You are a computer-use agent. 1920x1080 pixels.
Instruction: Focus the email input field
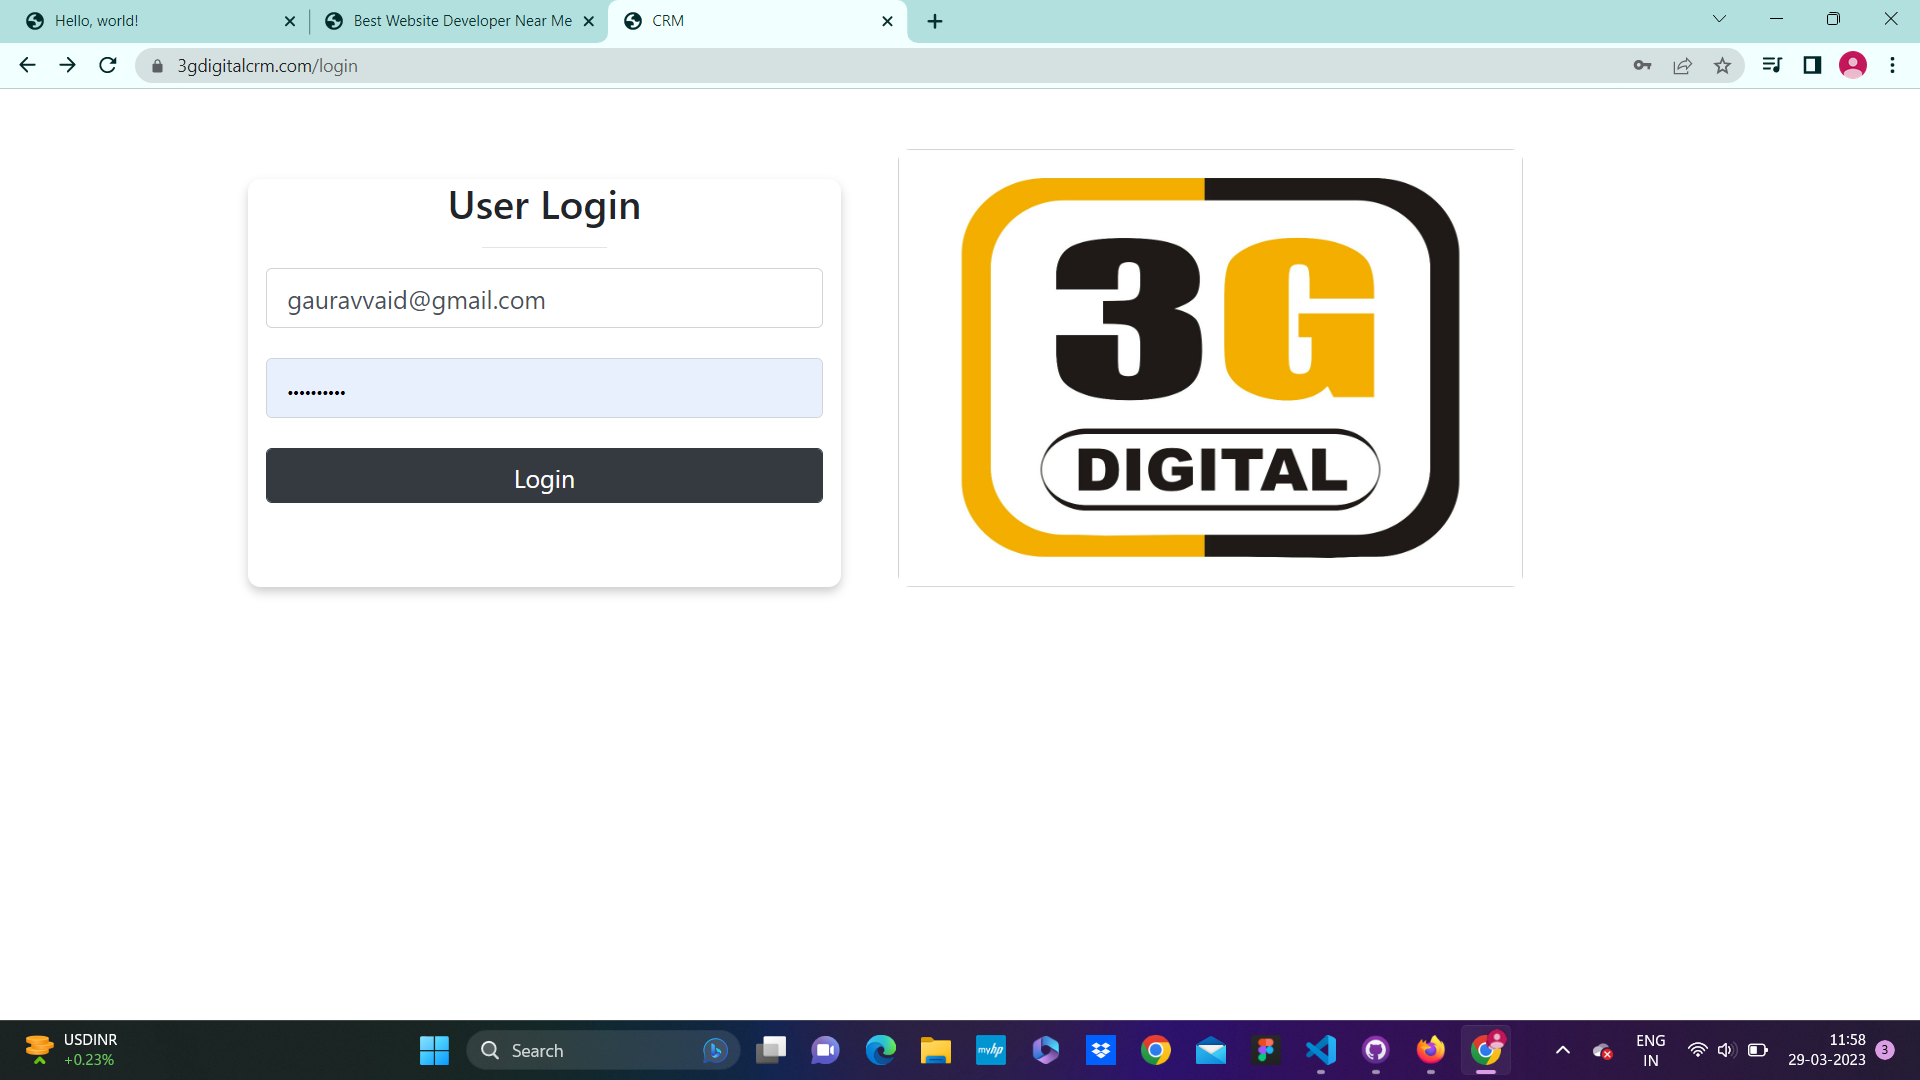tap(544, 298)
